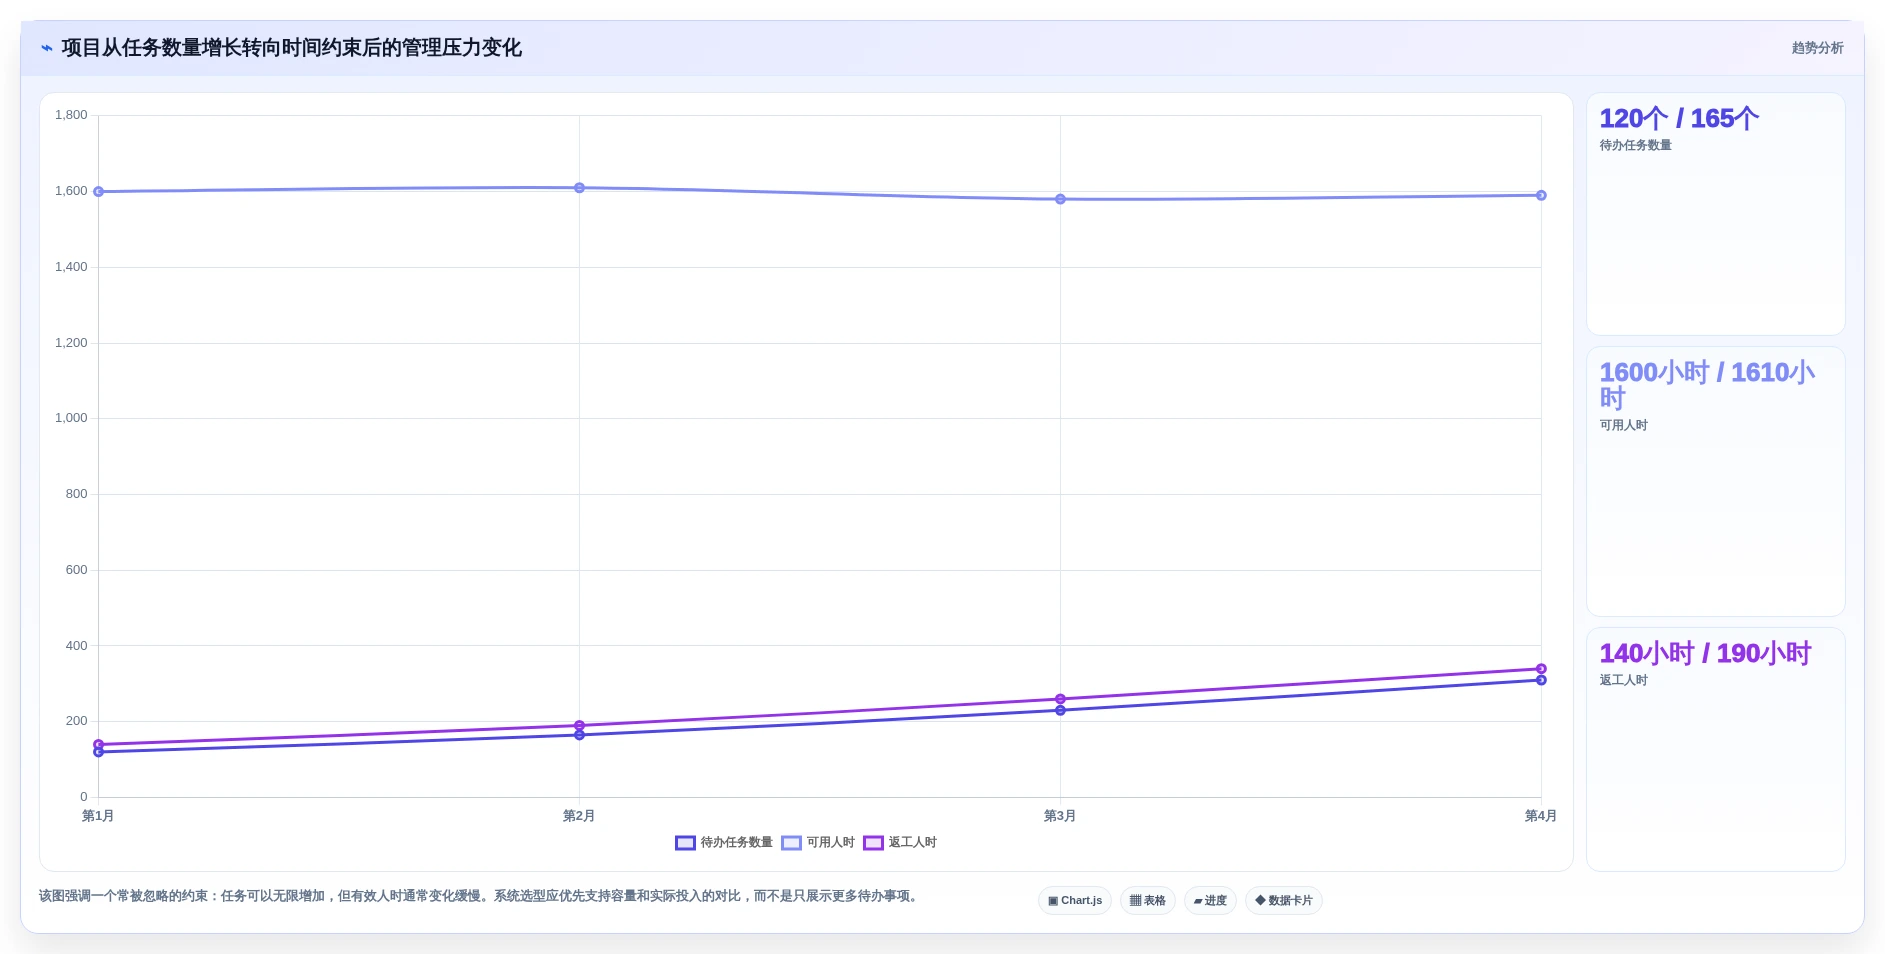This screenshot has height=954, width=1885.
Task: Click the 待办任务数量 card caption
Action: pyautogui.click(x=1635, y=145)
